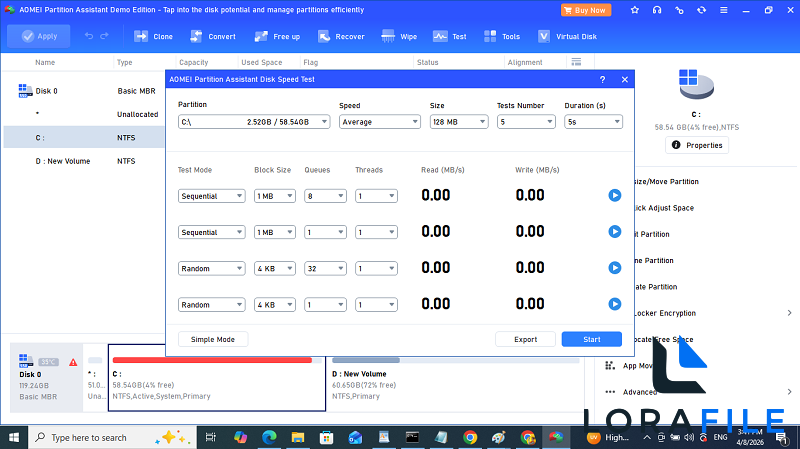Click the refresh icon in title bar
This screenshot has height=449, width=800.
[702, 10]
